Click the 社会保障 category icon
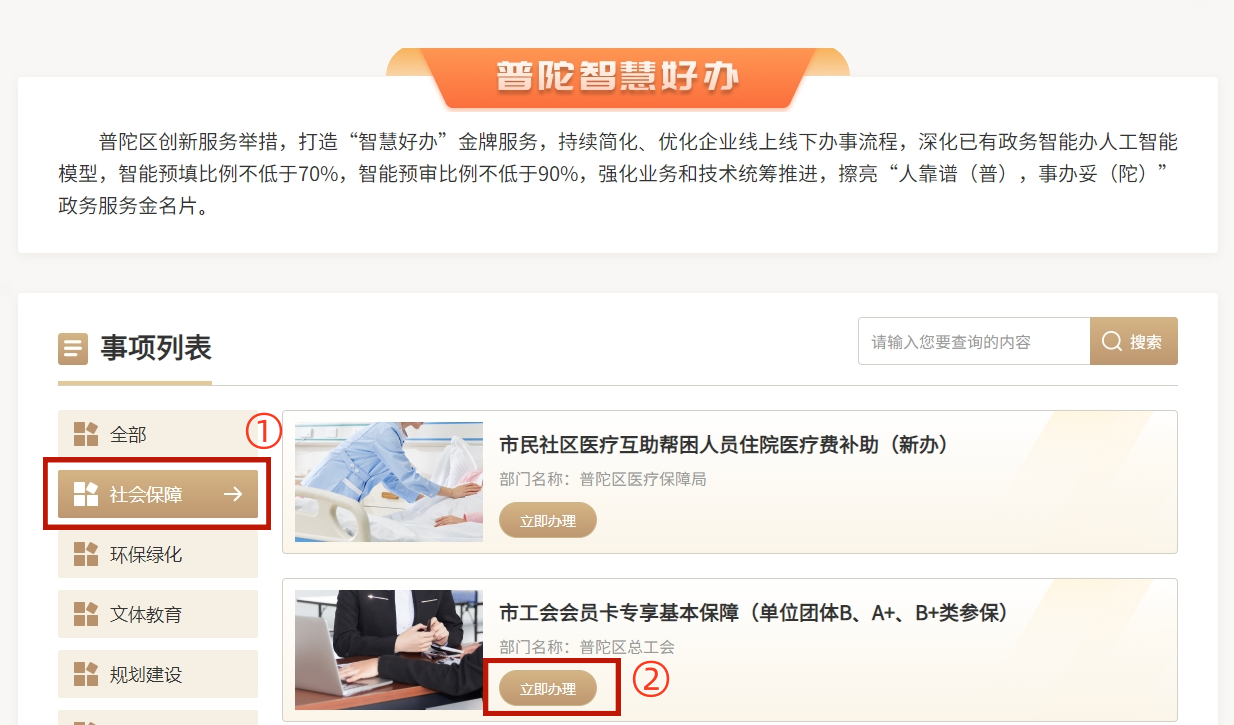The image size is (1234, 725). tap(86, 494)
